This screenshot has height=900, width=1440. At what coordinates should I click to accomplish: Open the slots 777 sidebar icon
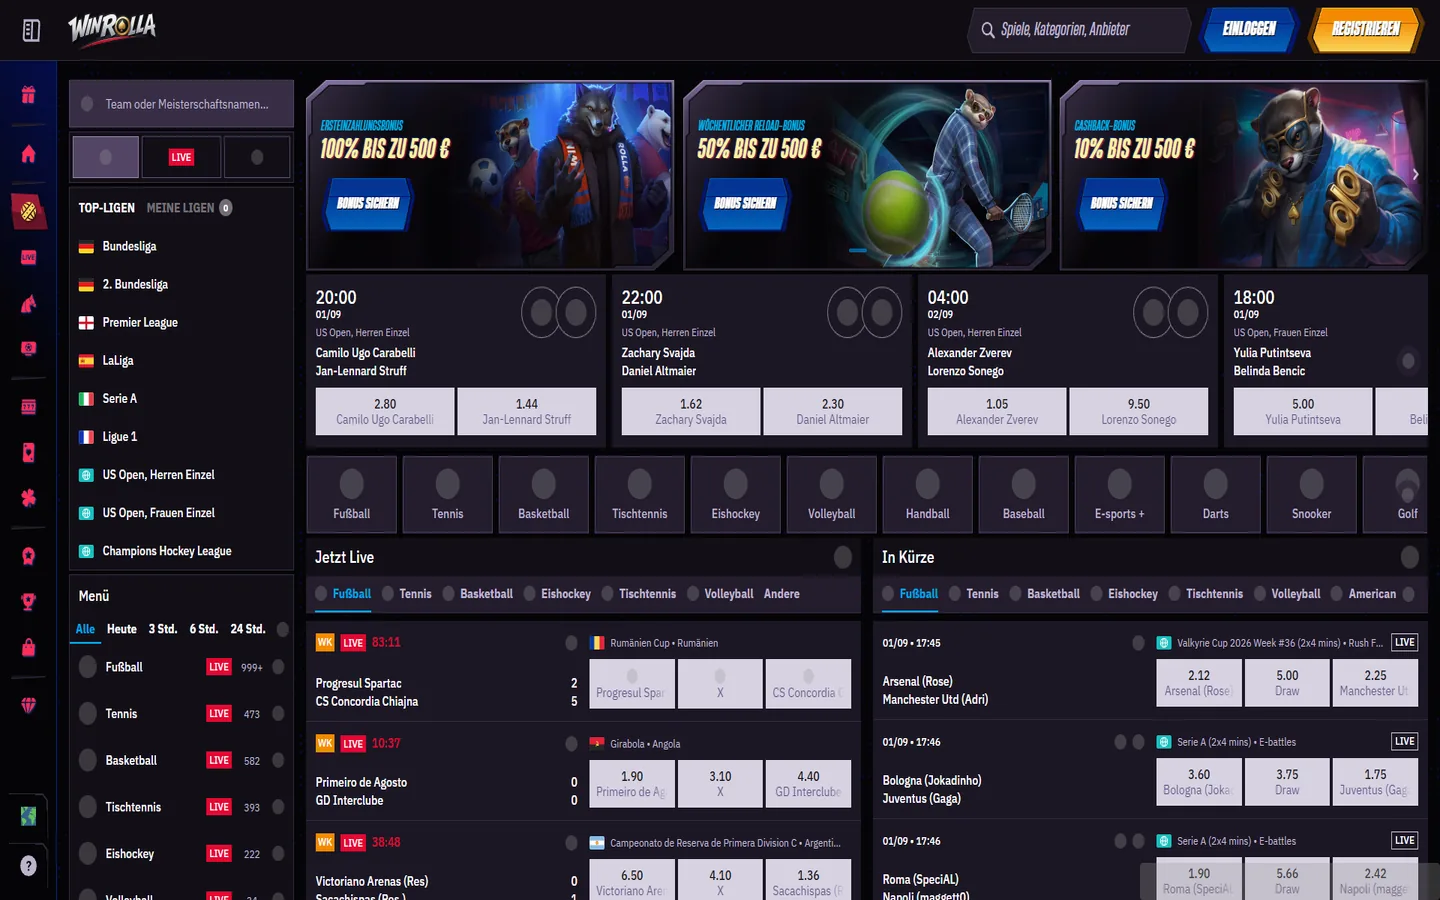point(28,407)
